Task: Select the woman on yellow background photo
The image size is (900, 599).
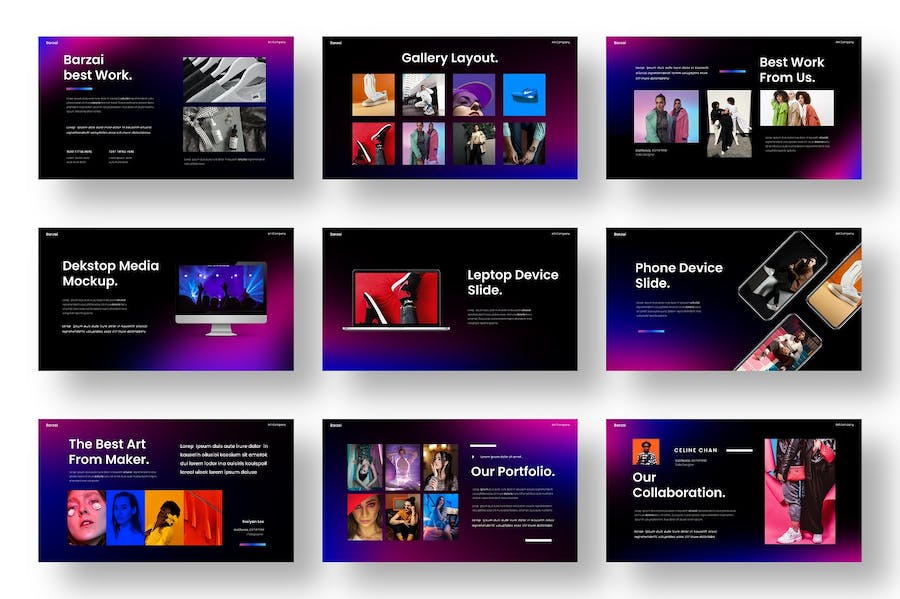Action: 164,518
